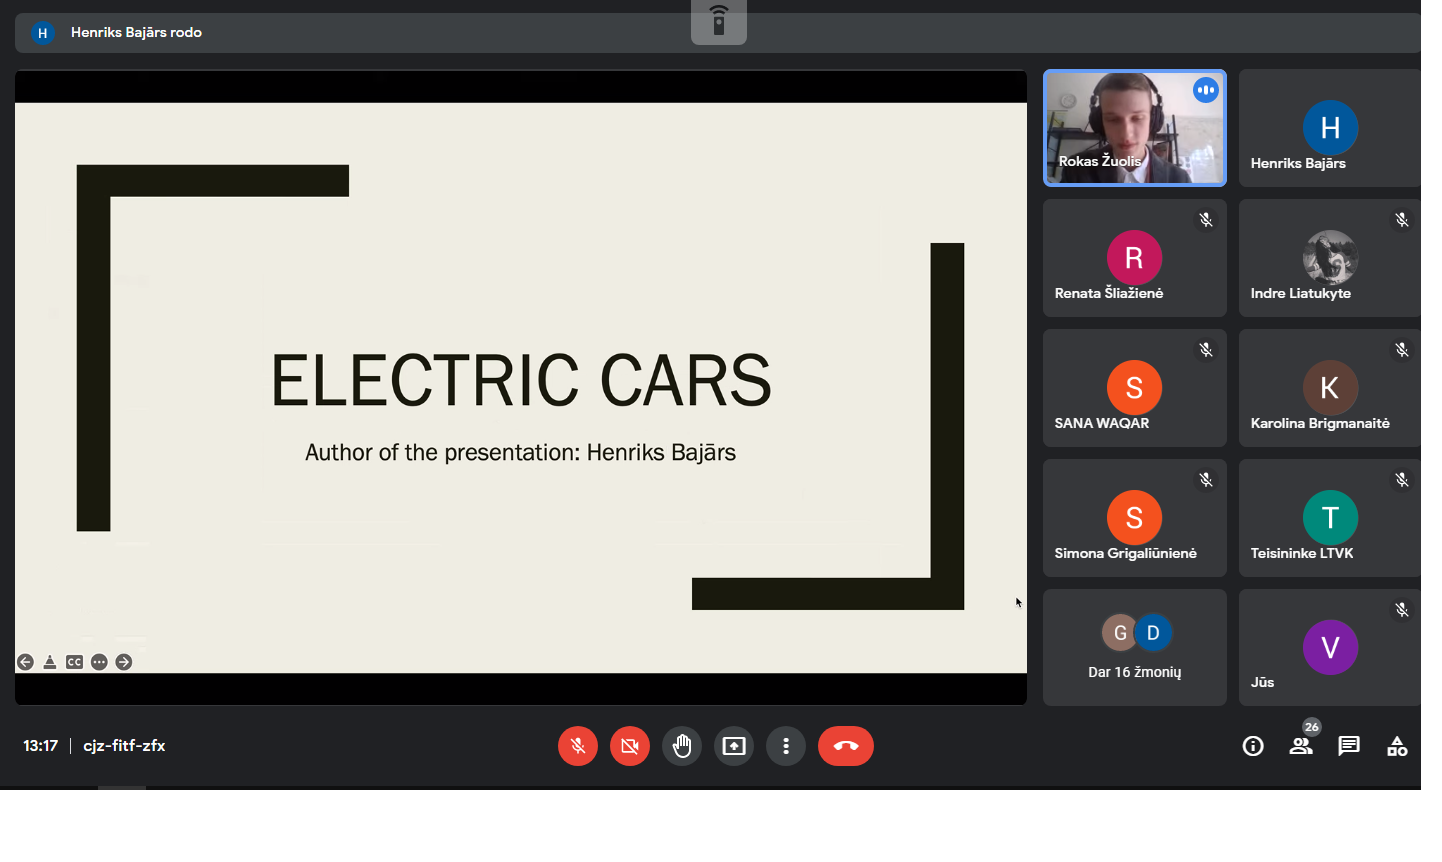The height and width of the screenshot is (862, 1442).
Task: Open the chat panel icon
Action: [1349, 746]
